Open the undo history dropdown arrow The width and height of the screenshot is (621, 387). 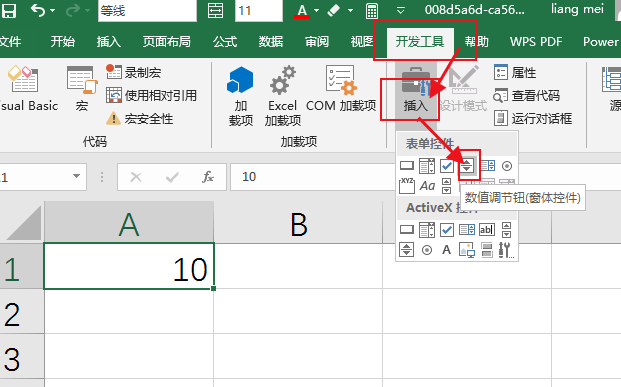(53, 10)
